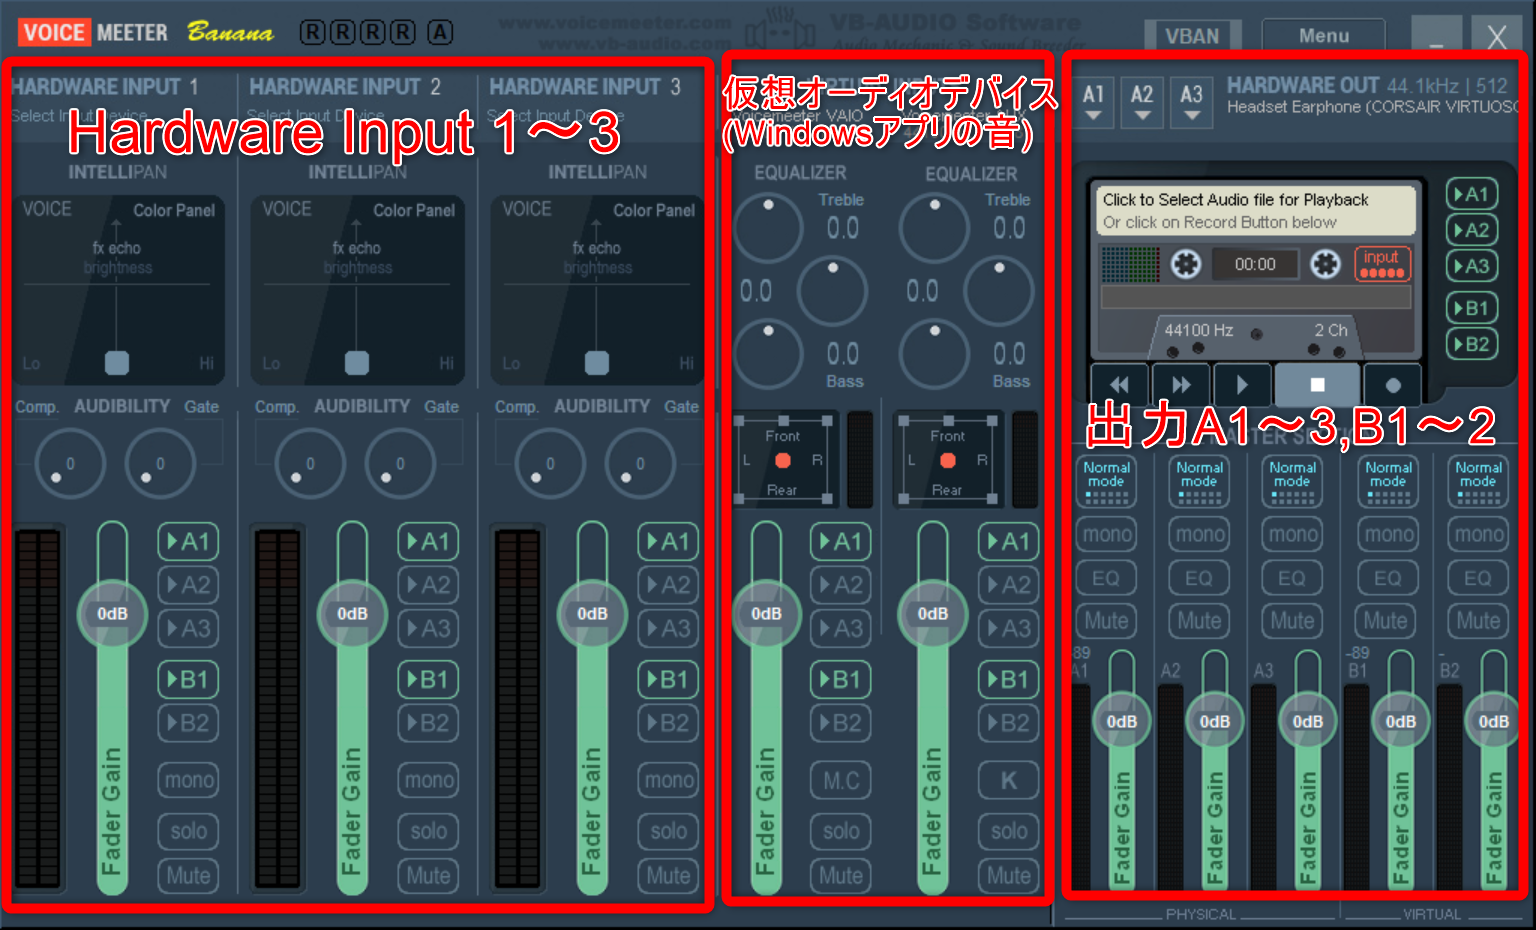Open A3 hardware output device dropdown
1536x930 pixels.
1191,102
